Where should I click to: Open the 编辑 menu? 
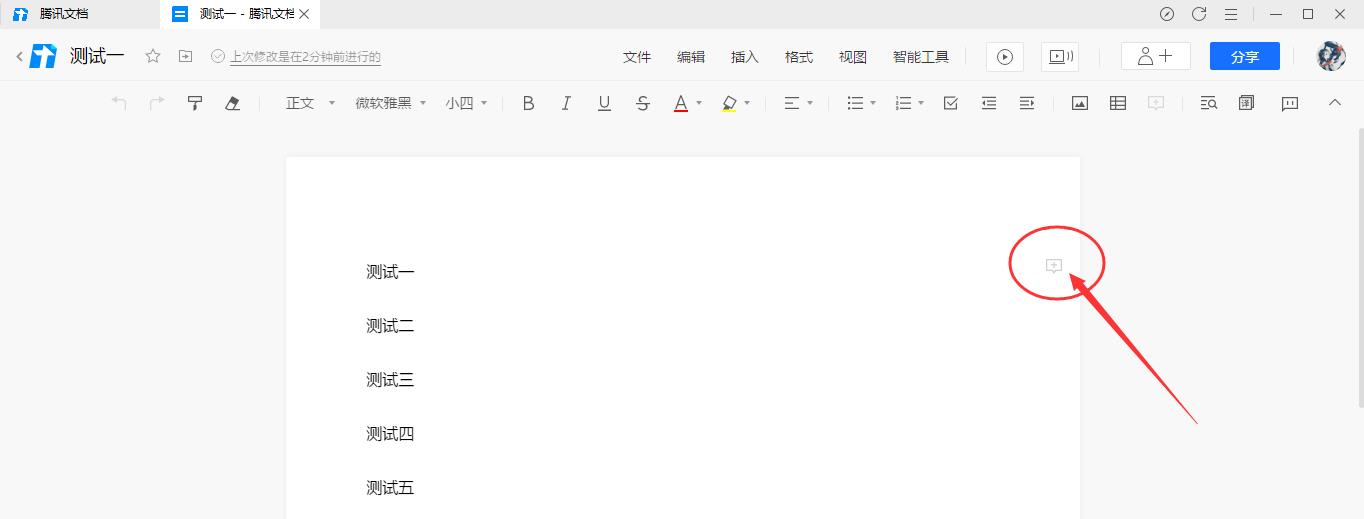click(x=691, y=57)
